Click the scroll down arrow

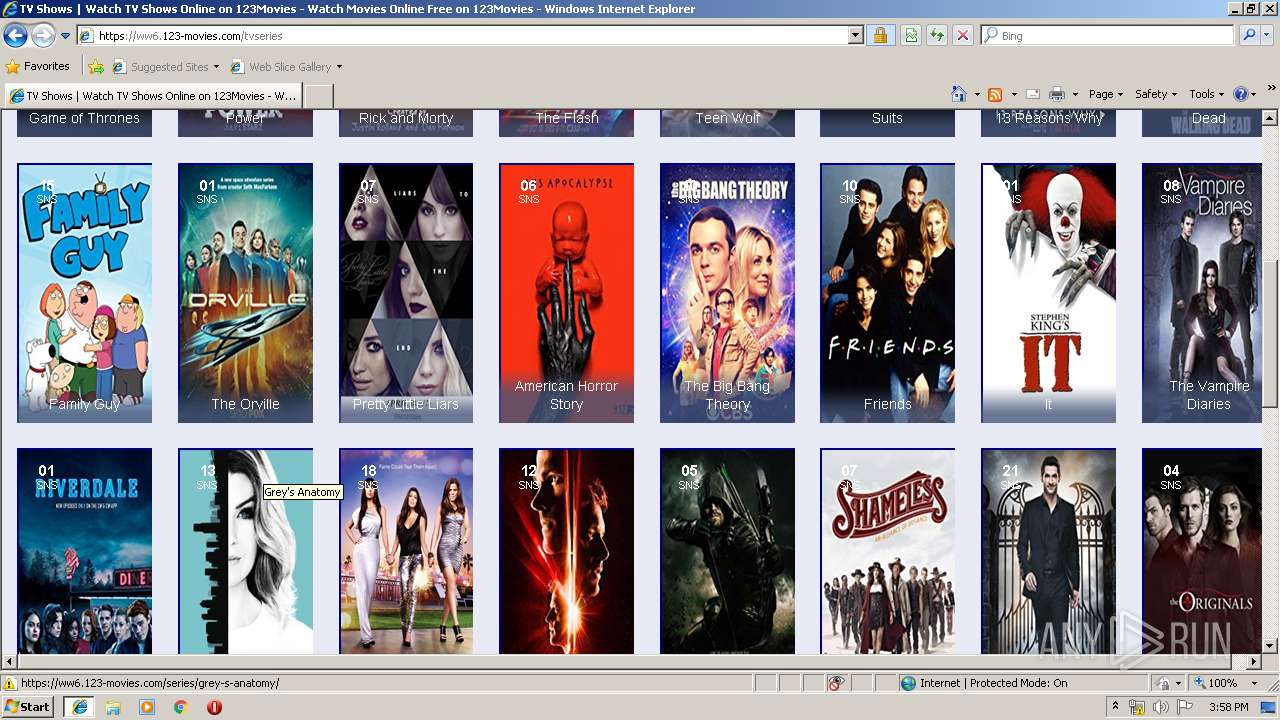pos(1270,646)
